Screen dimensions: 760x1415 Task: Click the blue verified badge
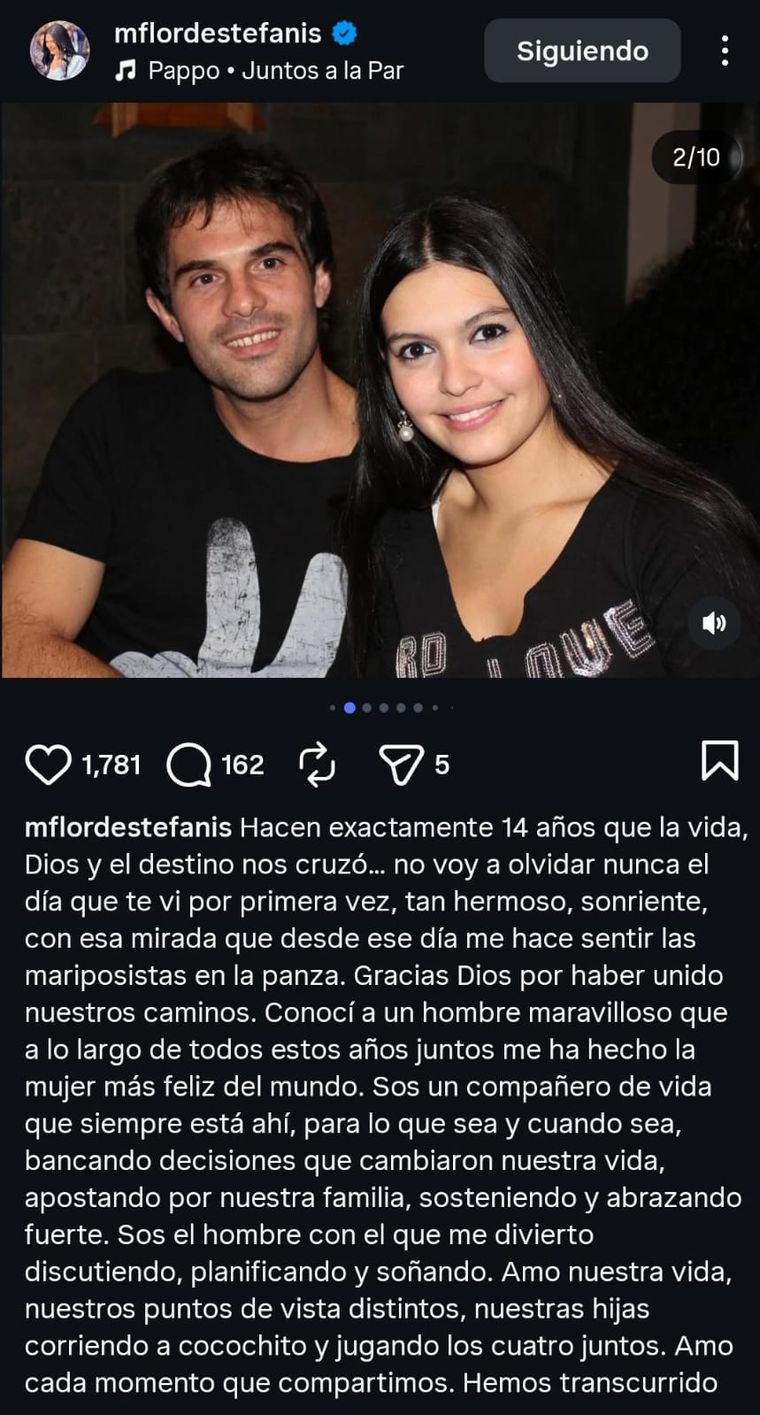(x=344, y=34)
